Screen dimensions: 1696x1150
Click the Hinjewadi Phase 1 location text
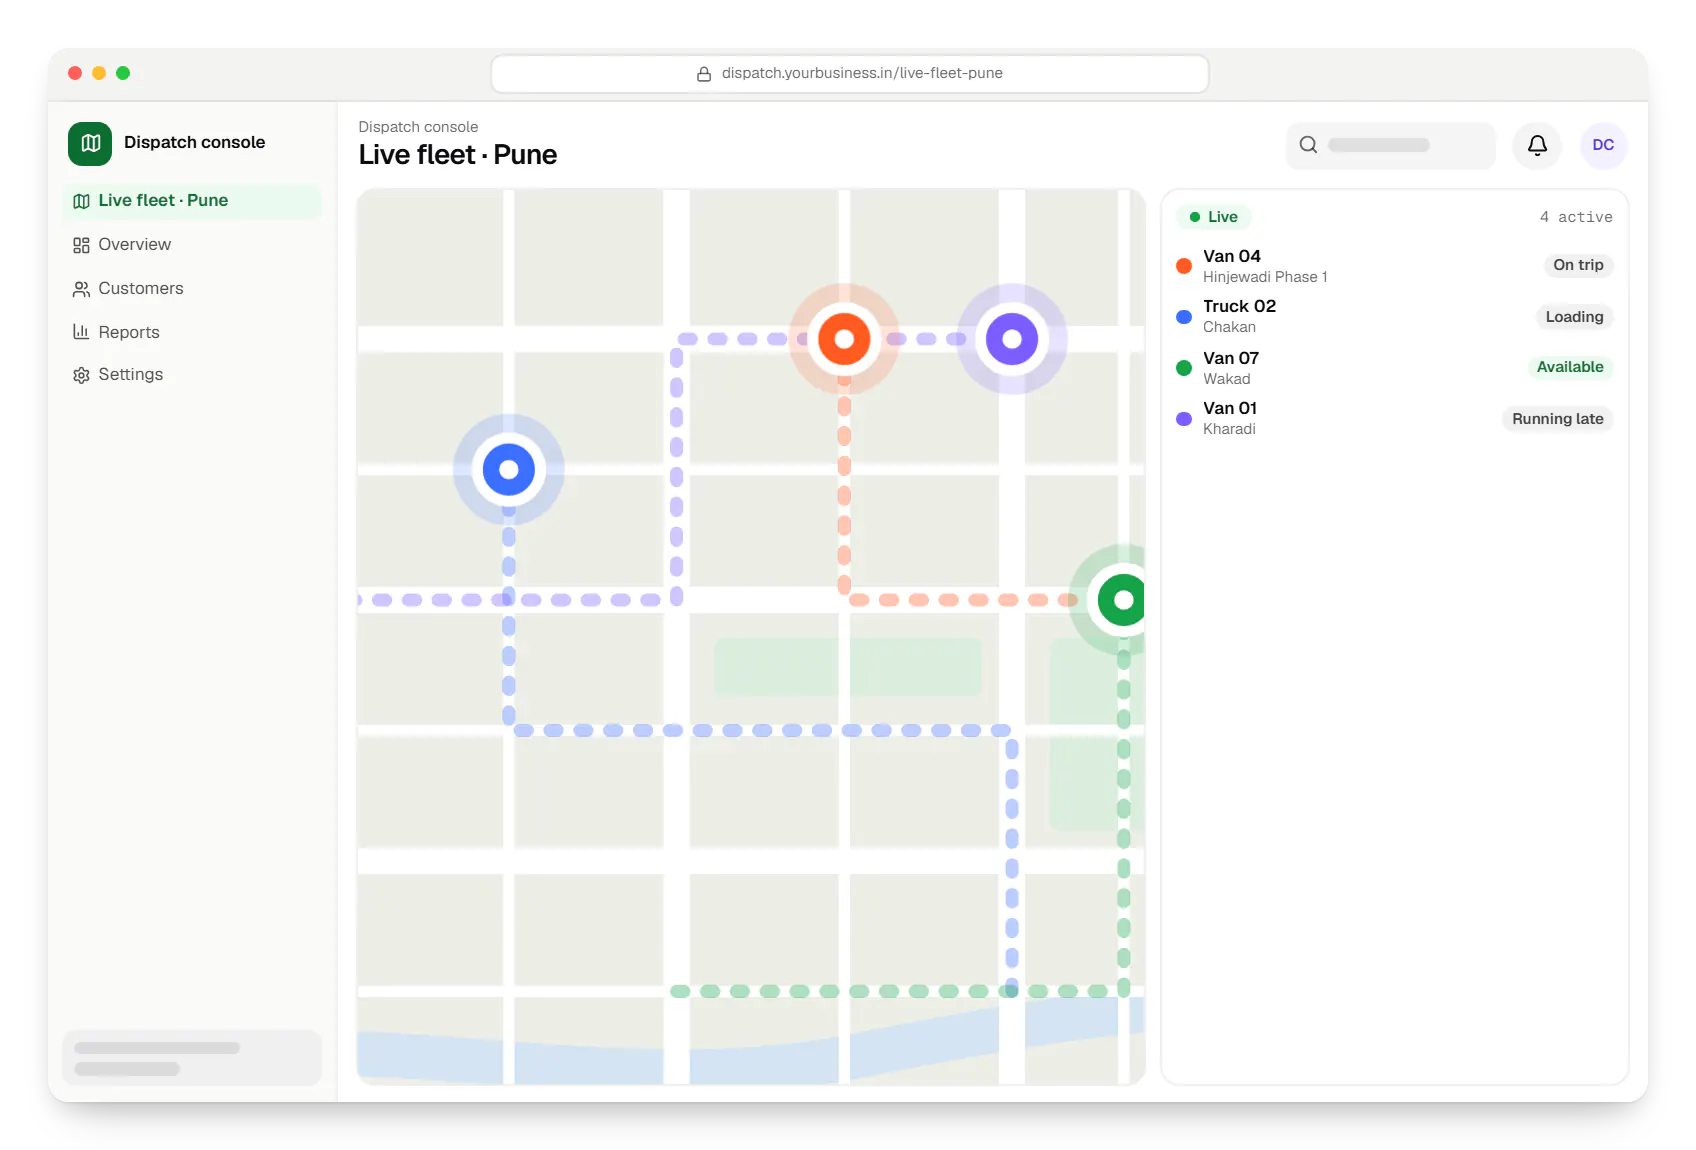tap(1265, 277)
